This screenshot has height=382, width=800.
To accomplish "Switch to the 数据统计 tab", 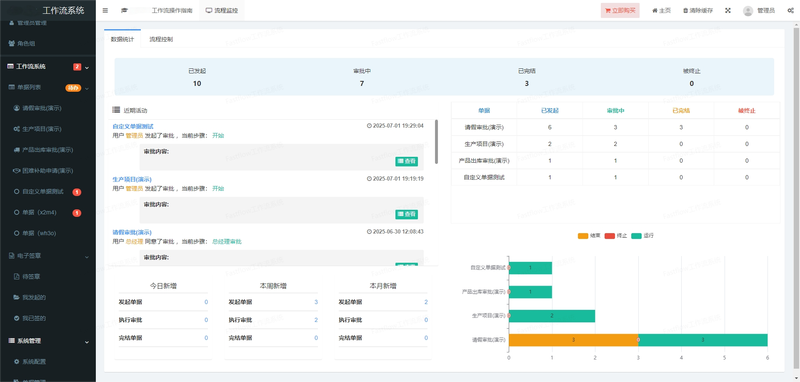I will [x=122, y=39].
